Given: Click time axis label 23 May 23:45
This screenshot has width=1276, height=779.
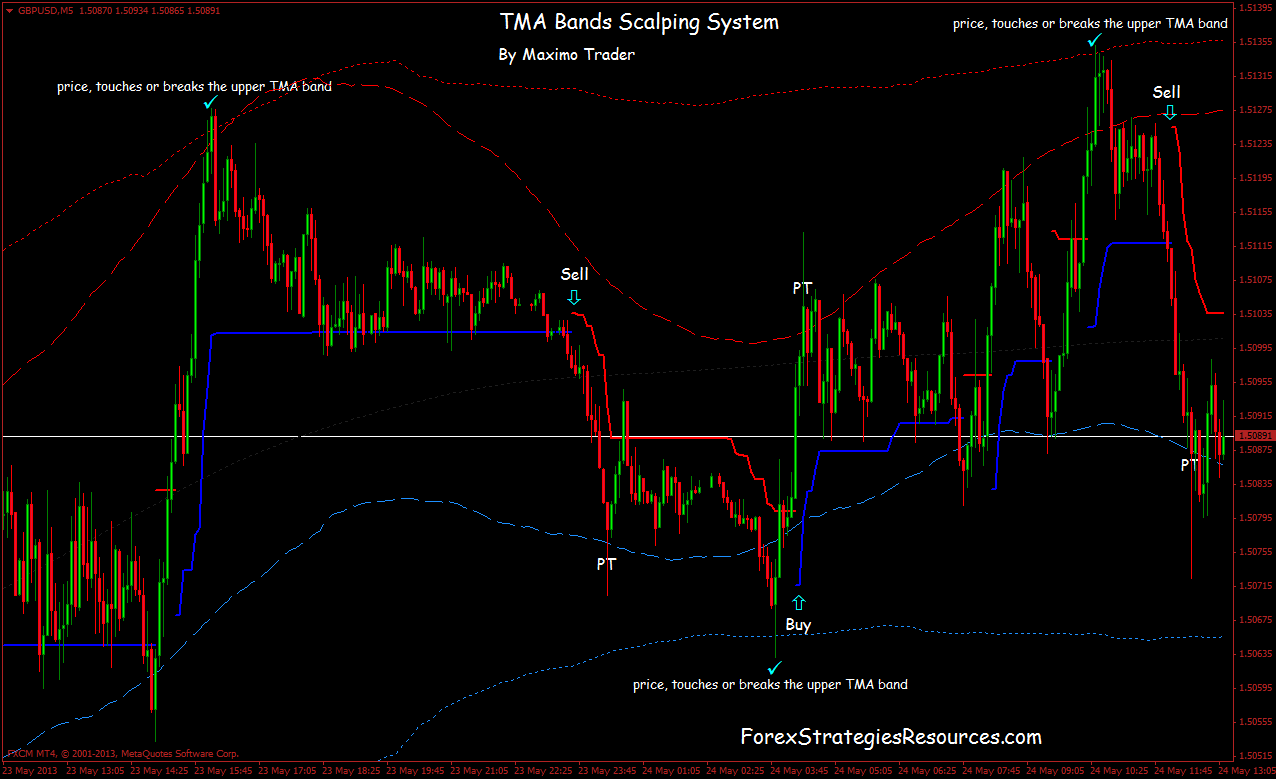Looking at the screenshot, I should click(607, 772).
